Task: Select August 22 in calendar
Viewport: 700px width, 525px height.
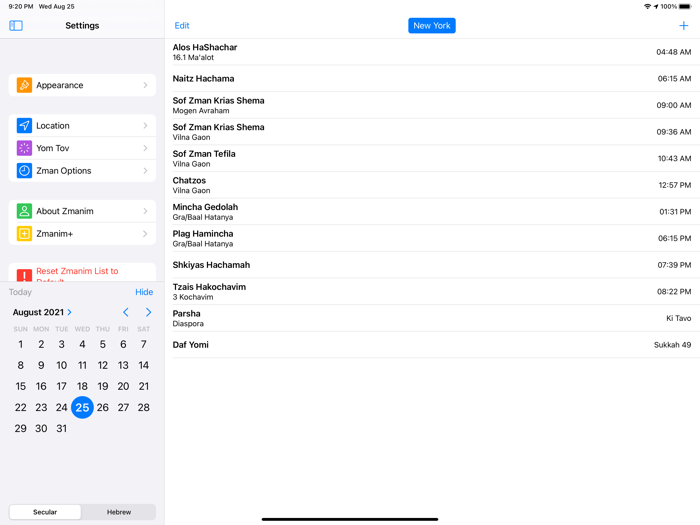Action: 21,407
